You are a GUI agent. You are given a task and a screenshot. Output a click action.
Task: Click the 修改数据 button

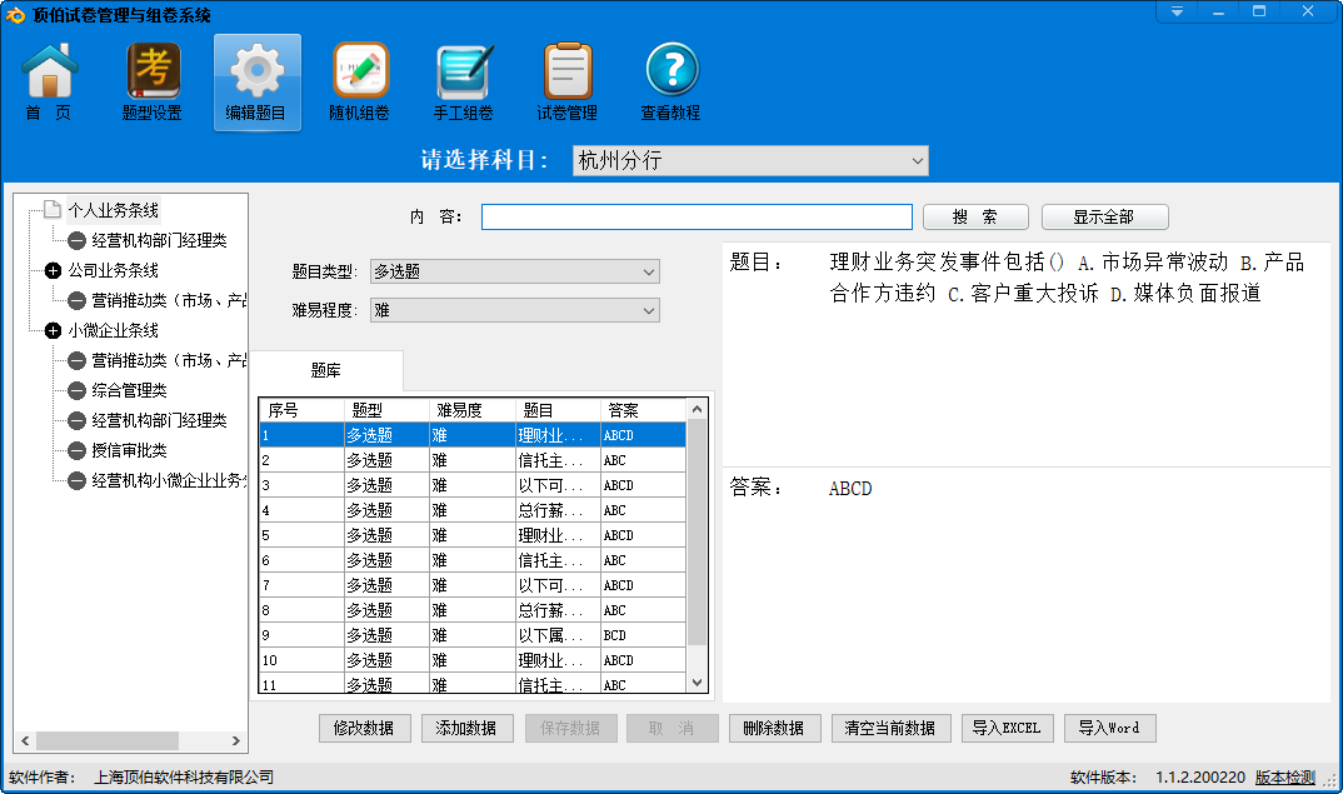coord(364,728)
